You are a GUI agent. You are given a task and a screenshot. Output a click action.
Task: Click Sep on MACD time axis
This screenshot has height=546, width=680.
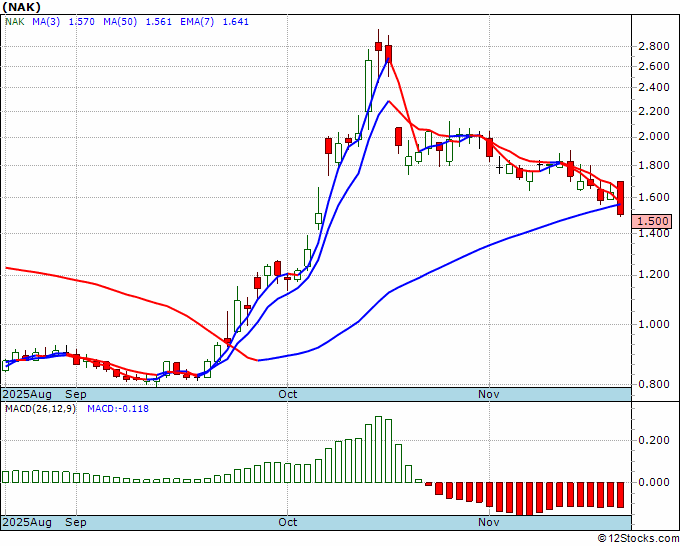[75, 522]
